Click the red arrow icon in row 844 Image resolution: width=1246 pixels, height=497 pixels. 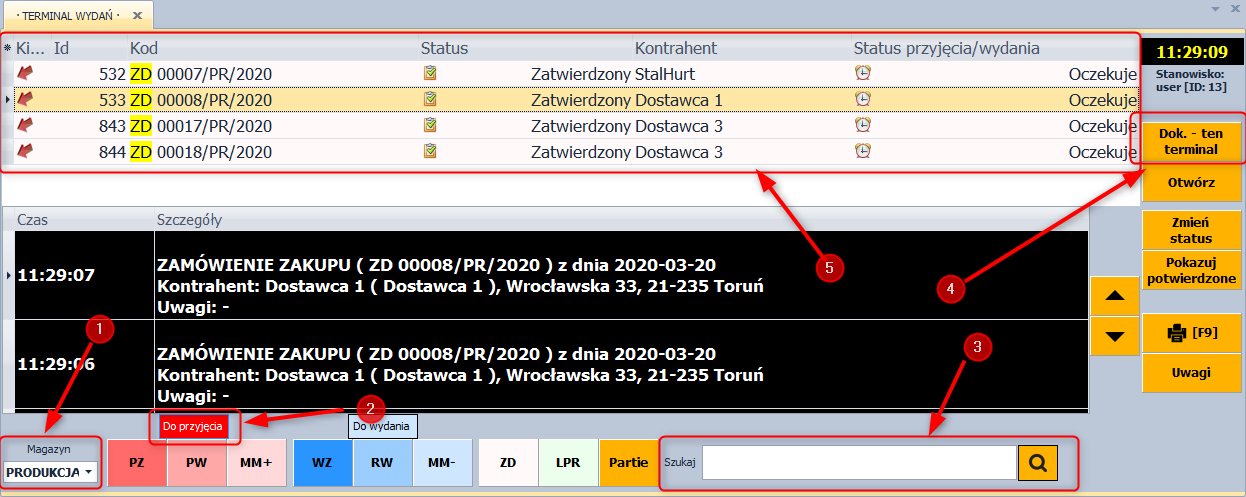tap(25, 150)
